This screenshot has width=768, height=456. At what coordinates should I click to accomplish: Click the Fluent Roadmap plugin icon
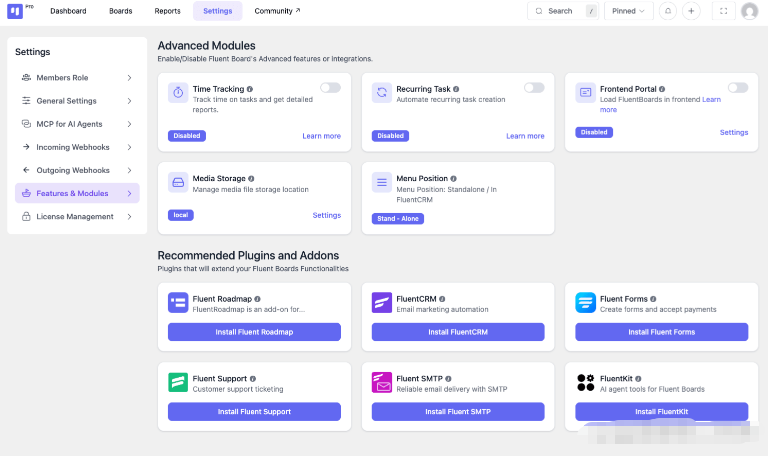click(x=178, y=303)
